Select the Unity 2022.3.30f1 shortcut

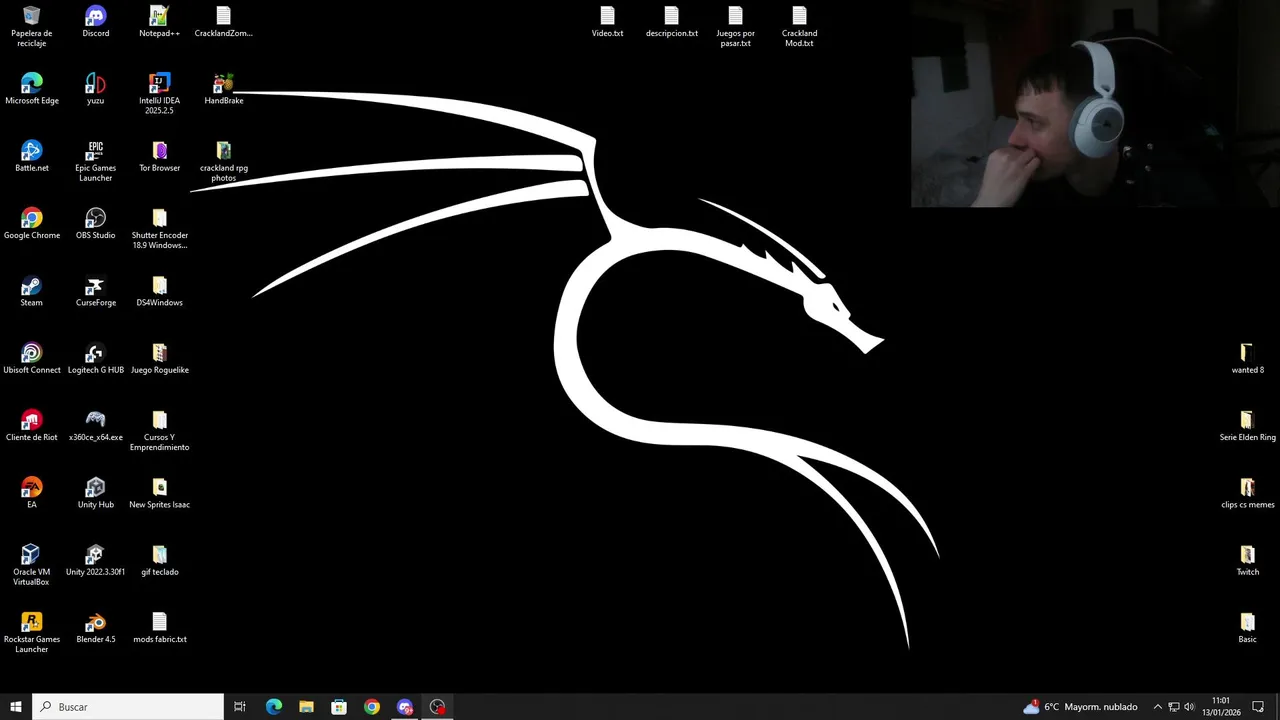point(96,560)
